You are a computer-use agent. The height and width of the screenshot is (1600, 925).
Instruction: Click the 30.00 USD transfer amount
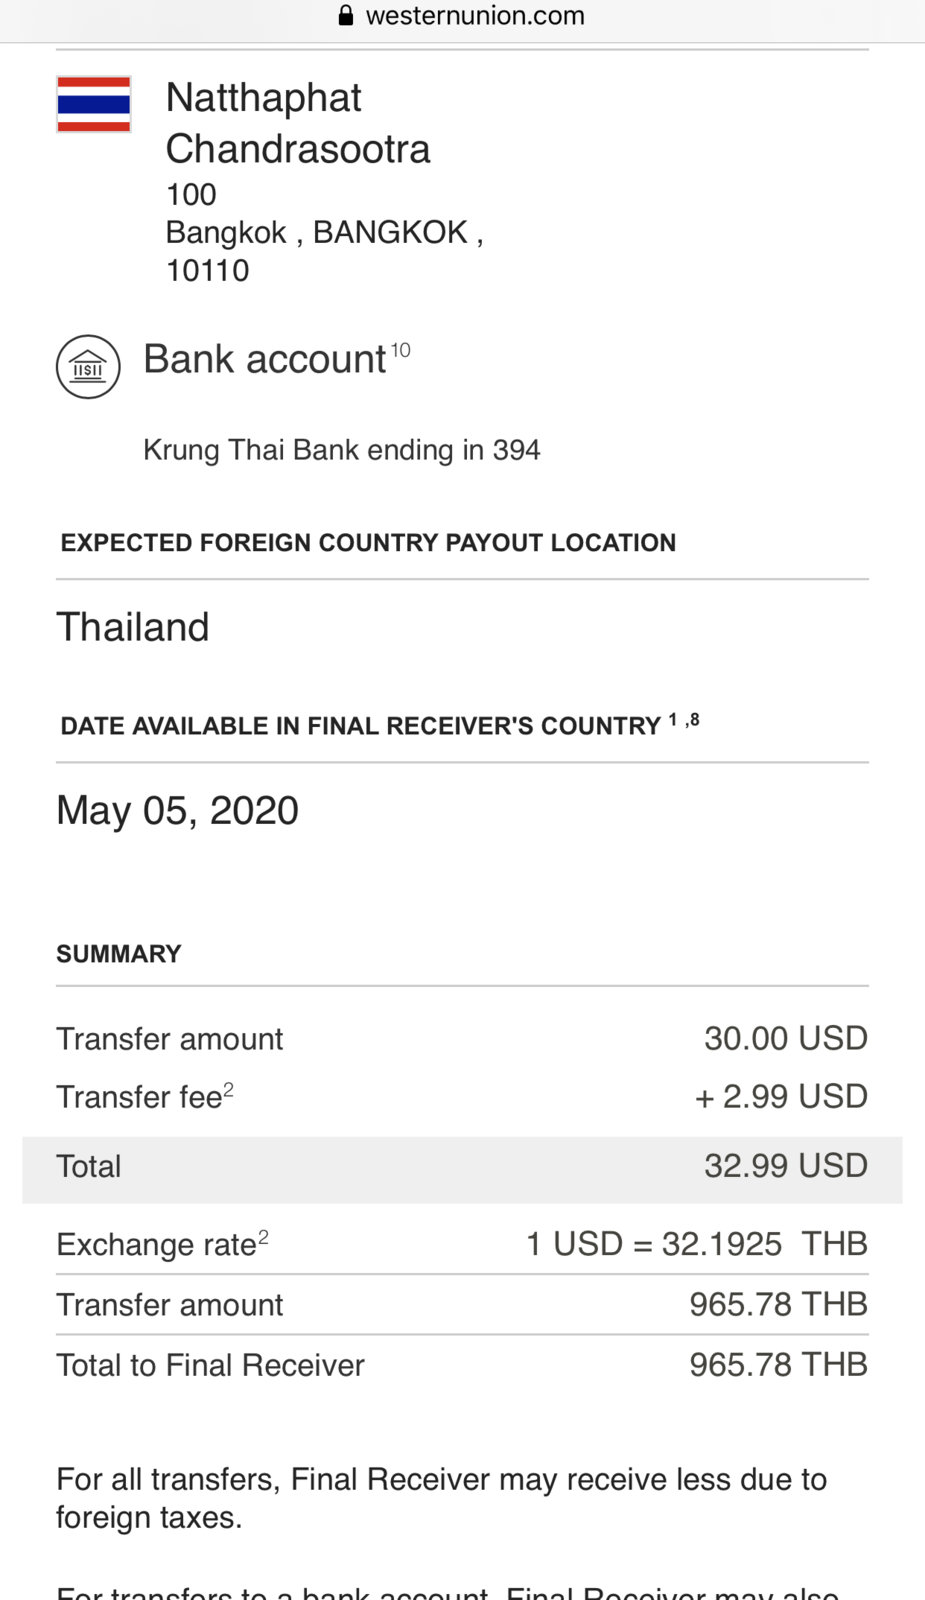(785, 1038)
